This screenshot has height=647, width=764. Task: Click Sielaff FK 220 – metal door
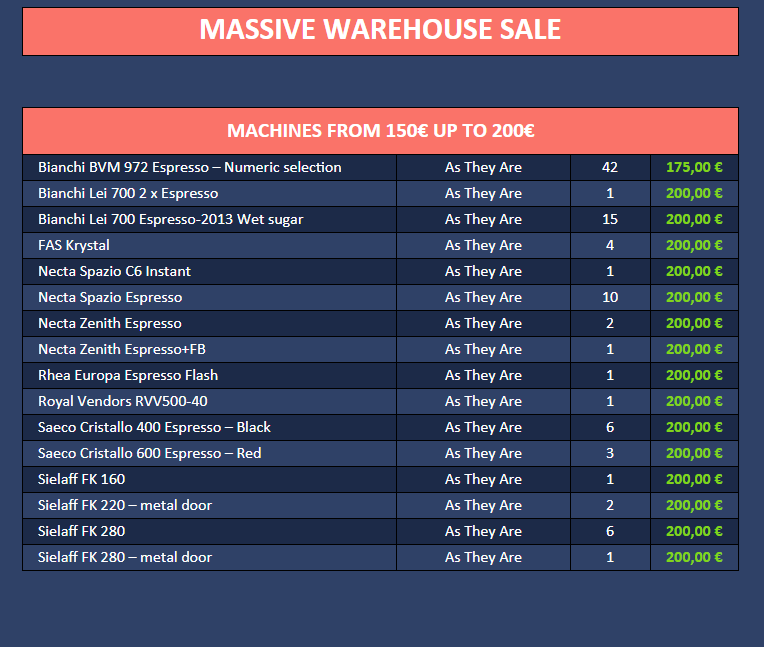pyautogui.click(x=125, y=505)
